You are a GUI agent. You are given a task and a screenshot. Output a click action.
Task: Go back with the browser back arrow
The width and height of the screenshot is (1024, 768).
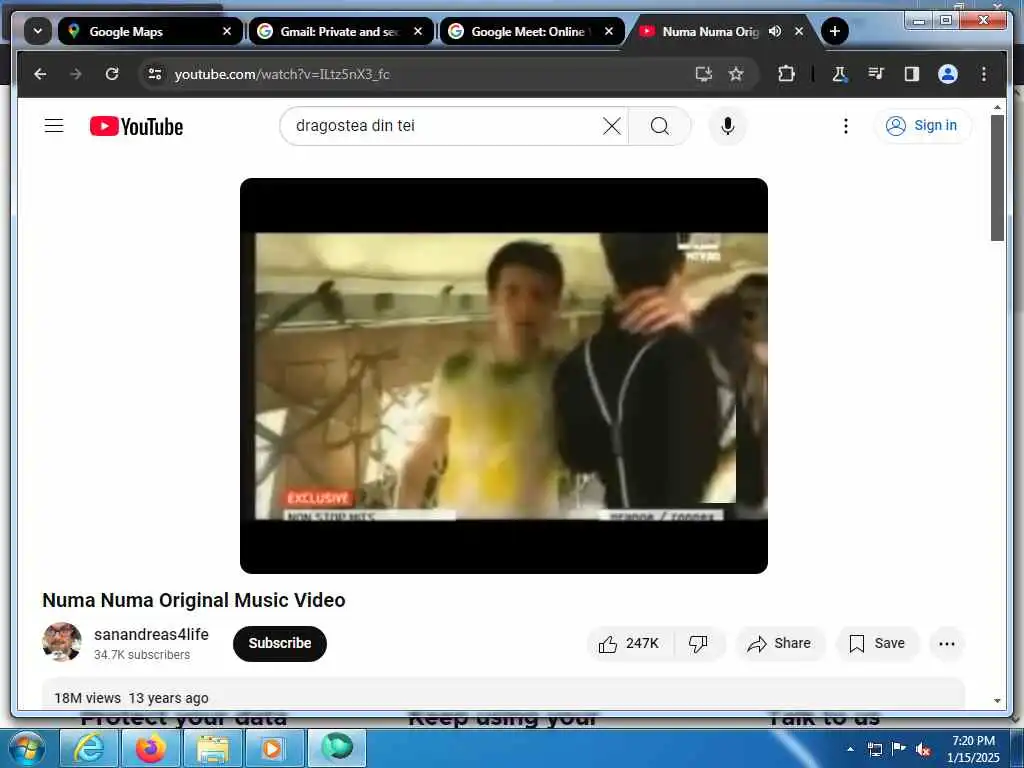pyautogui.click(x=40, y=74)
